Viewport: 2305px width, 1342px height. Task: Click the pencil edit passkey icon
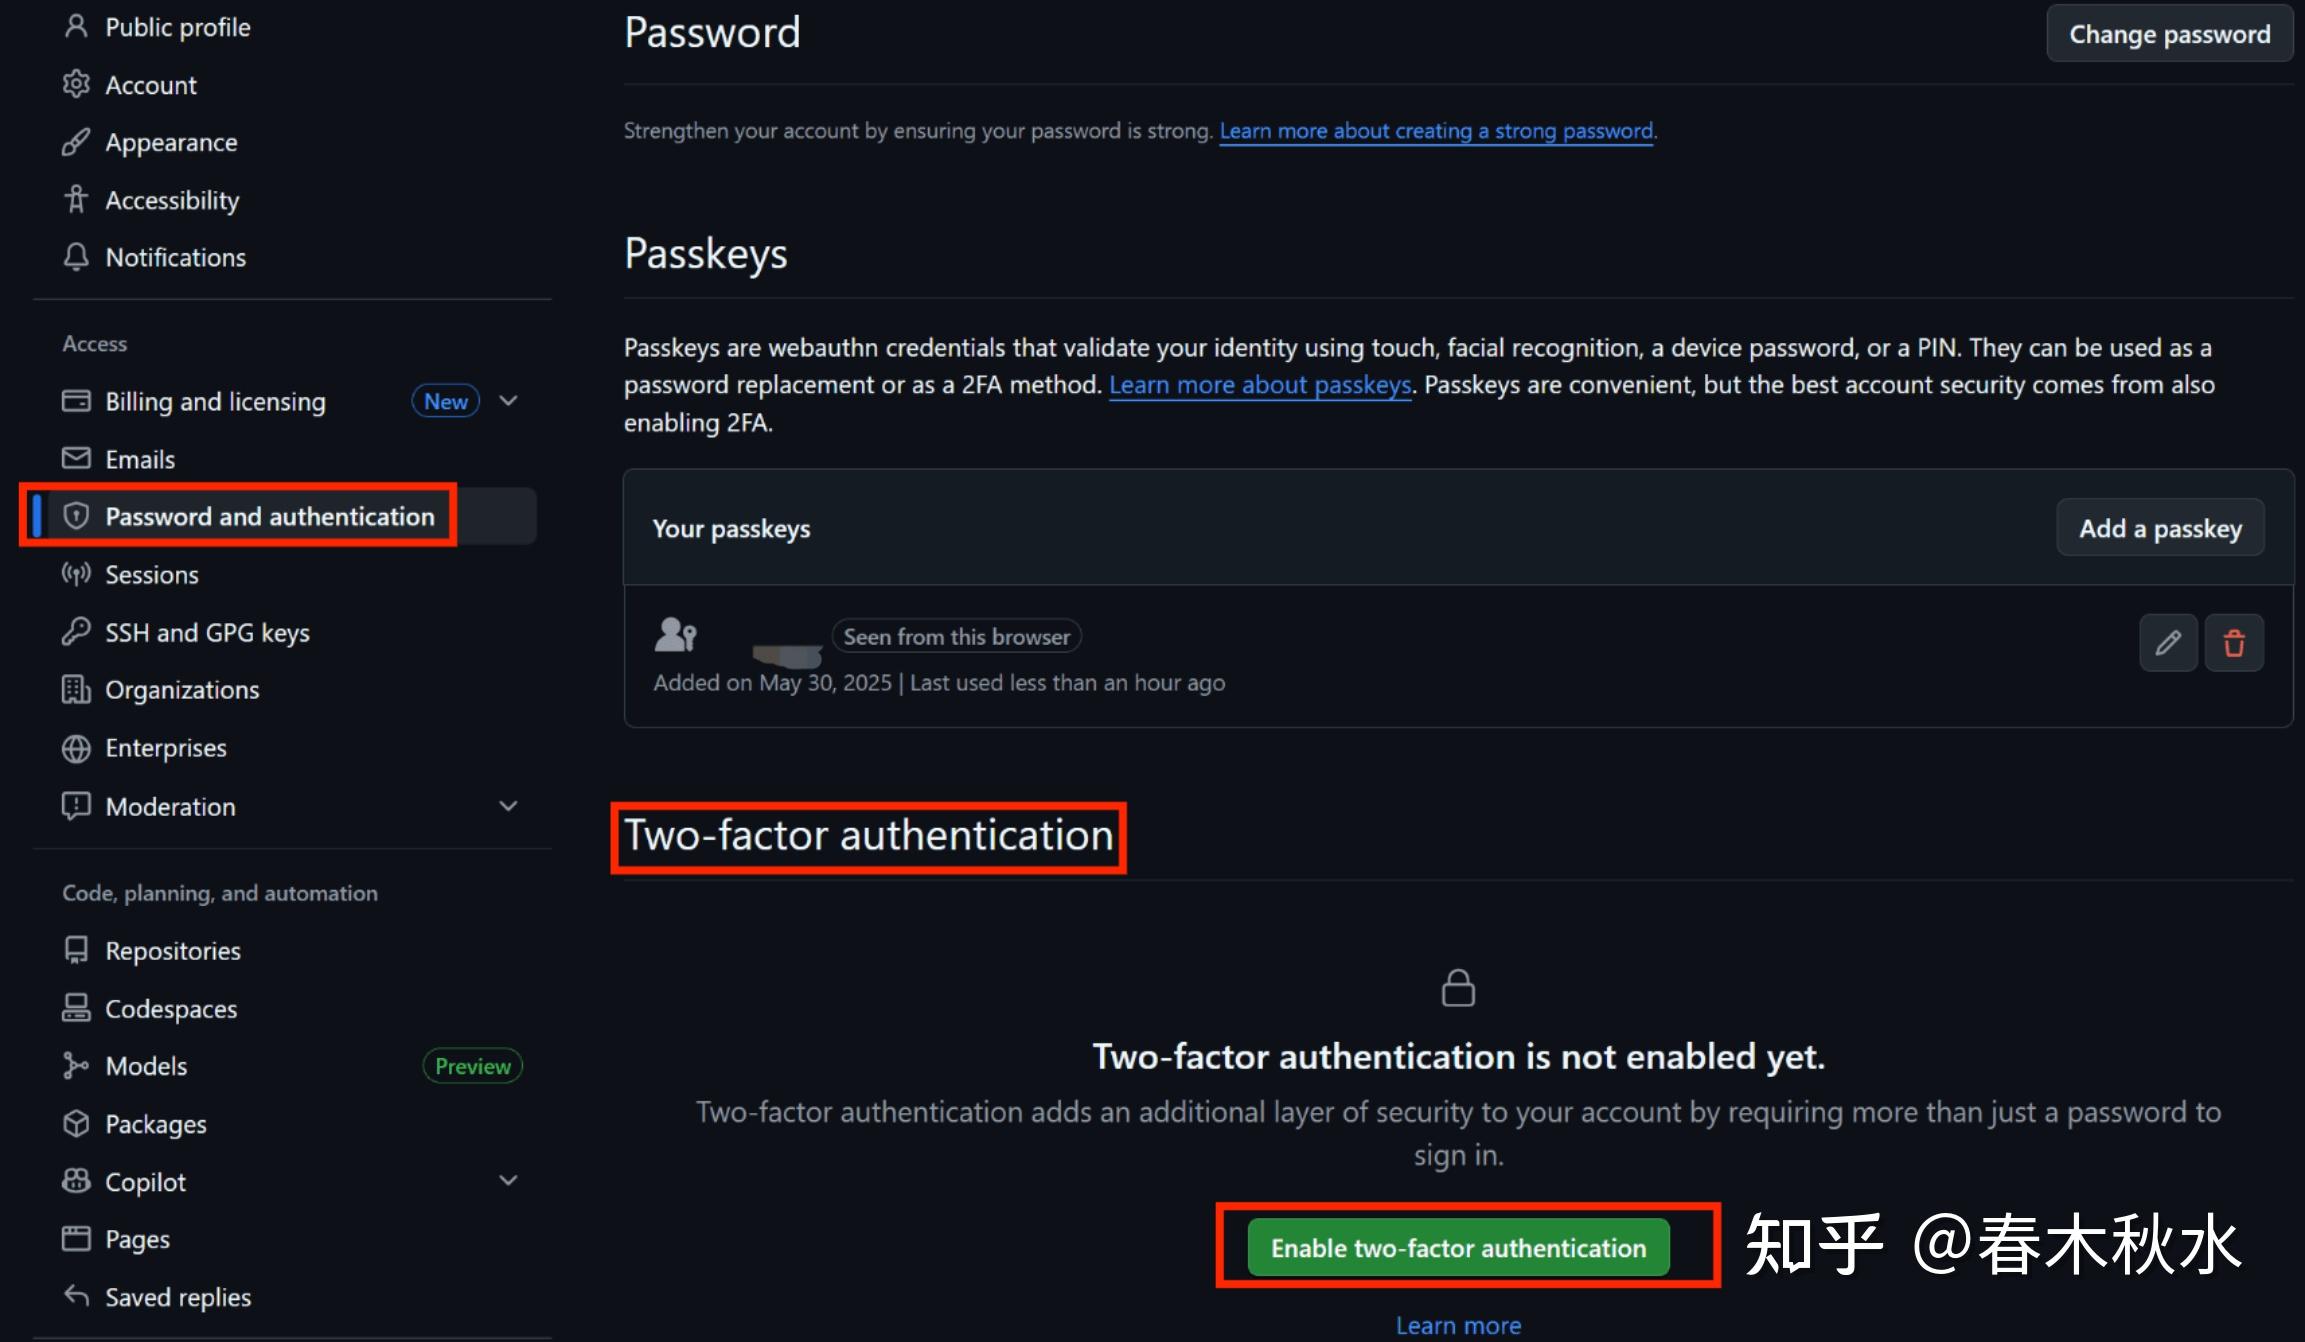[x=2167, y=643]
